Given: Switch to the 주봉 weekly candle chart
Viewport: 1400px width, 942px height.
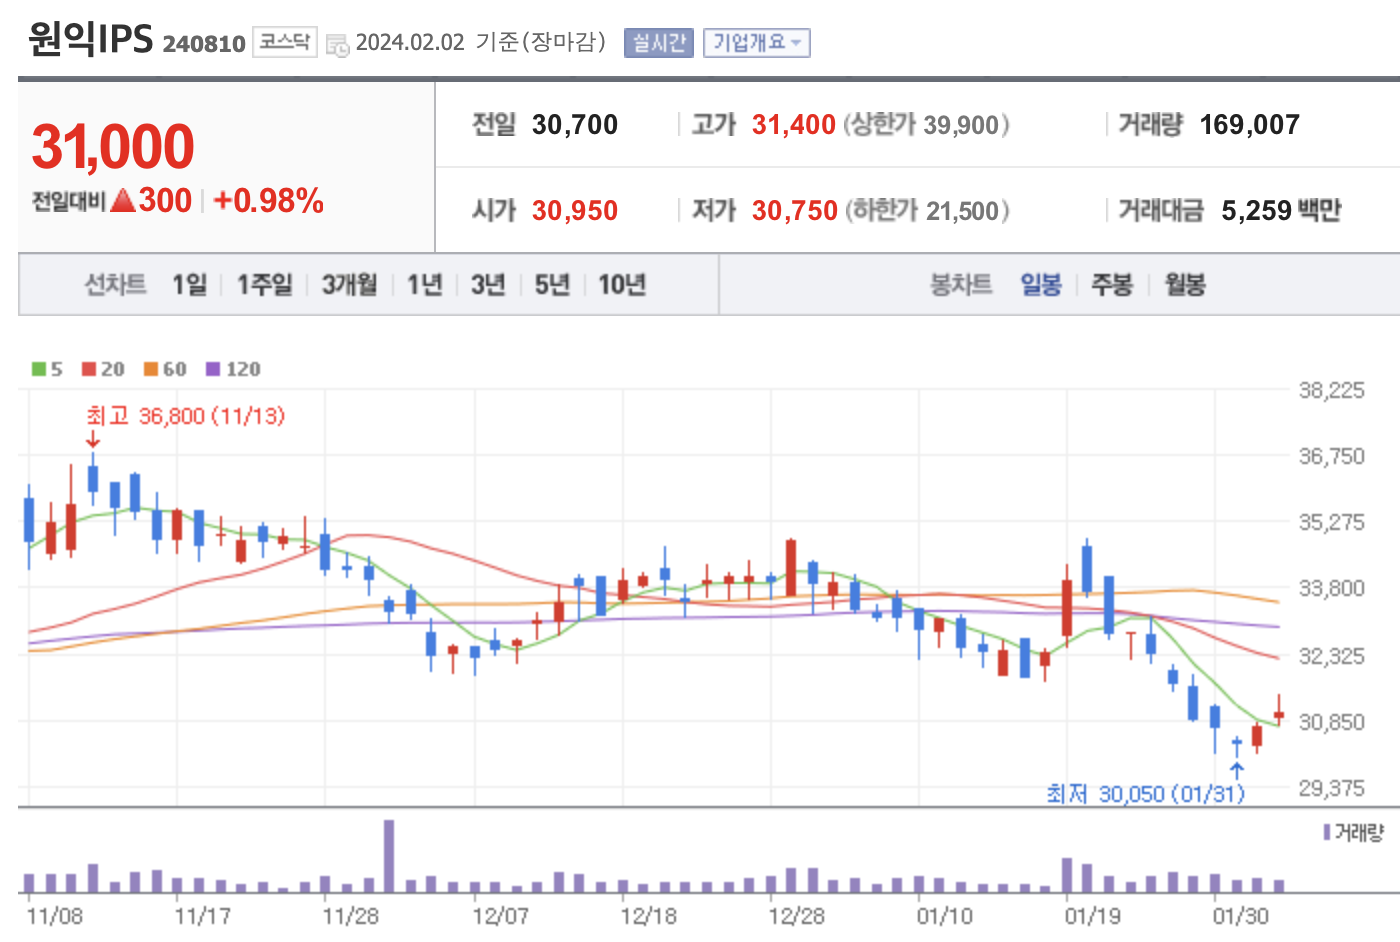Looking at the screenshot, I should click(x=1112, y=285).
